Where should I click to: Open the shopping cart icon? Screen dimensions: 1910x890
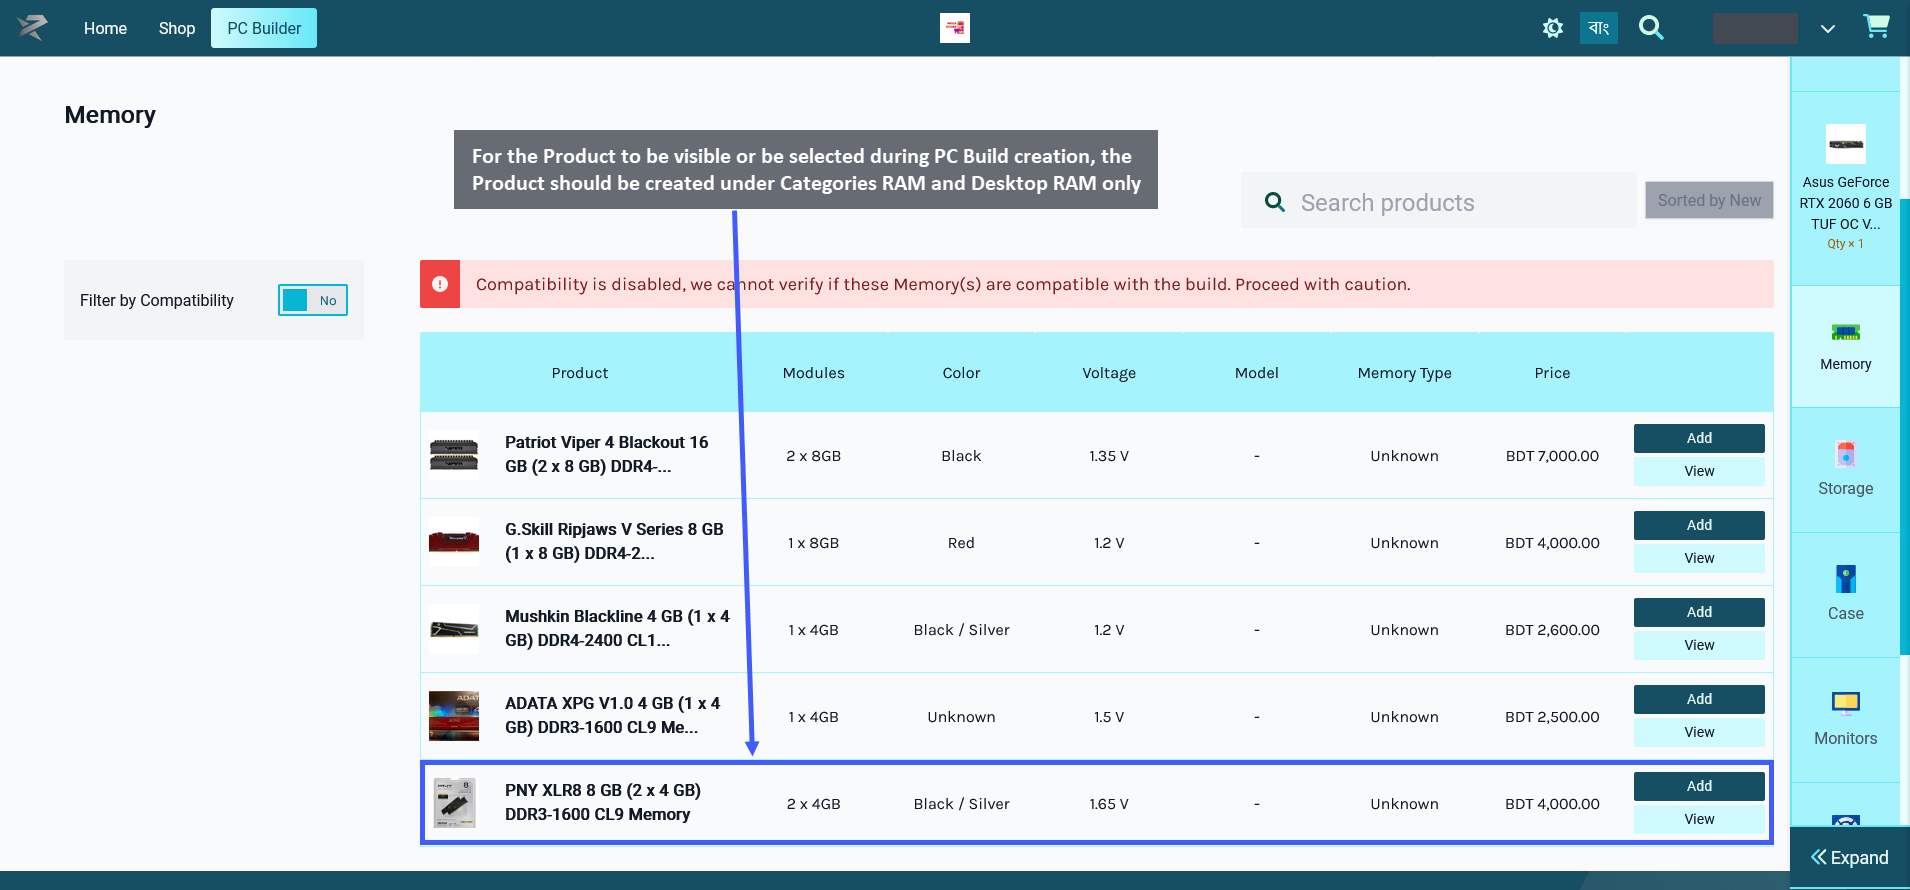tap(1876, 27)
